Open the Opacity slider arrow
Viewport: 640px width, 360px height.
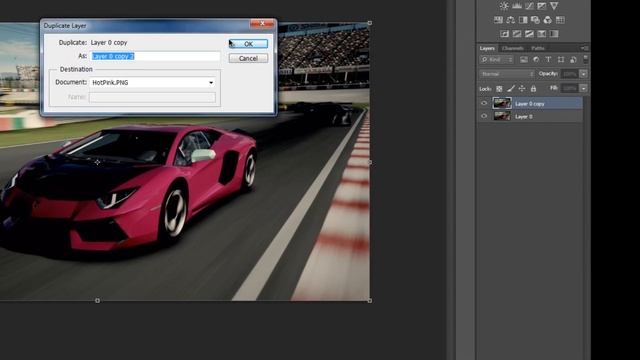[584, 74]
